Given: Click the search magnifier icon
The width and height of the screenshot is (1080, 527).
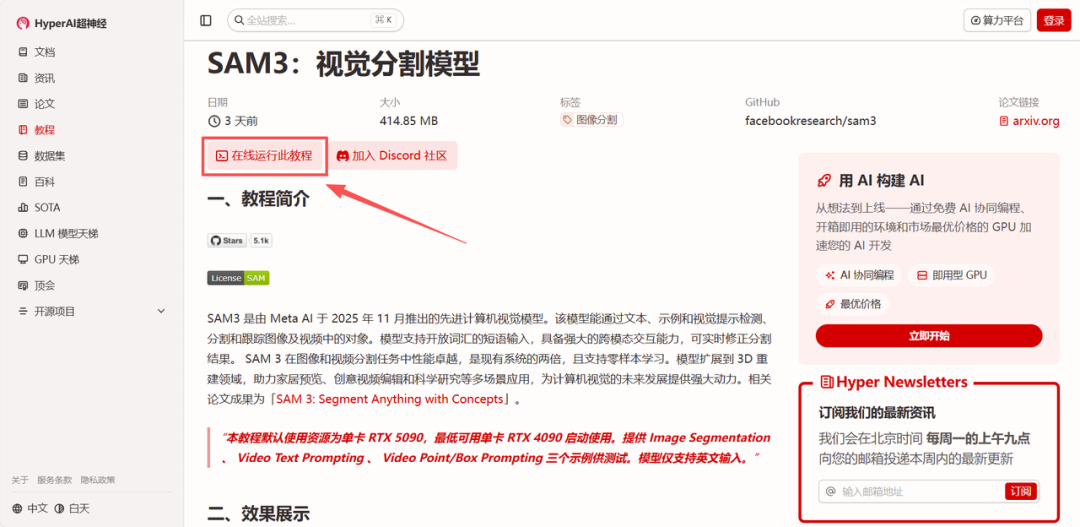Looking at the screenshot, I should (x=239, y=21).
